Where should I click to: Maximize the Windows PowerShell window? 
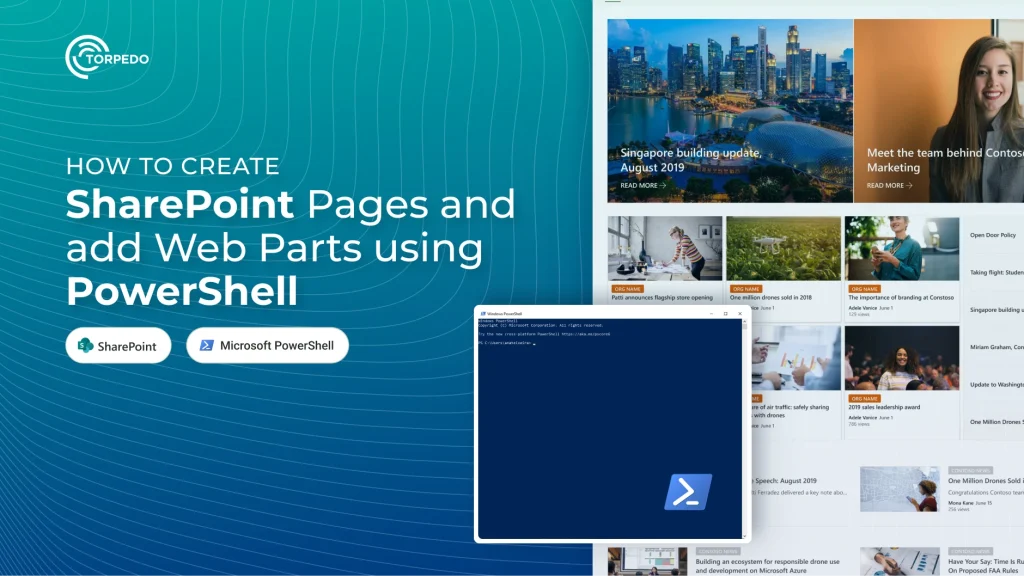point(726,313)
